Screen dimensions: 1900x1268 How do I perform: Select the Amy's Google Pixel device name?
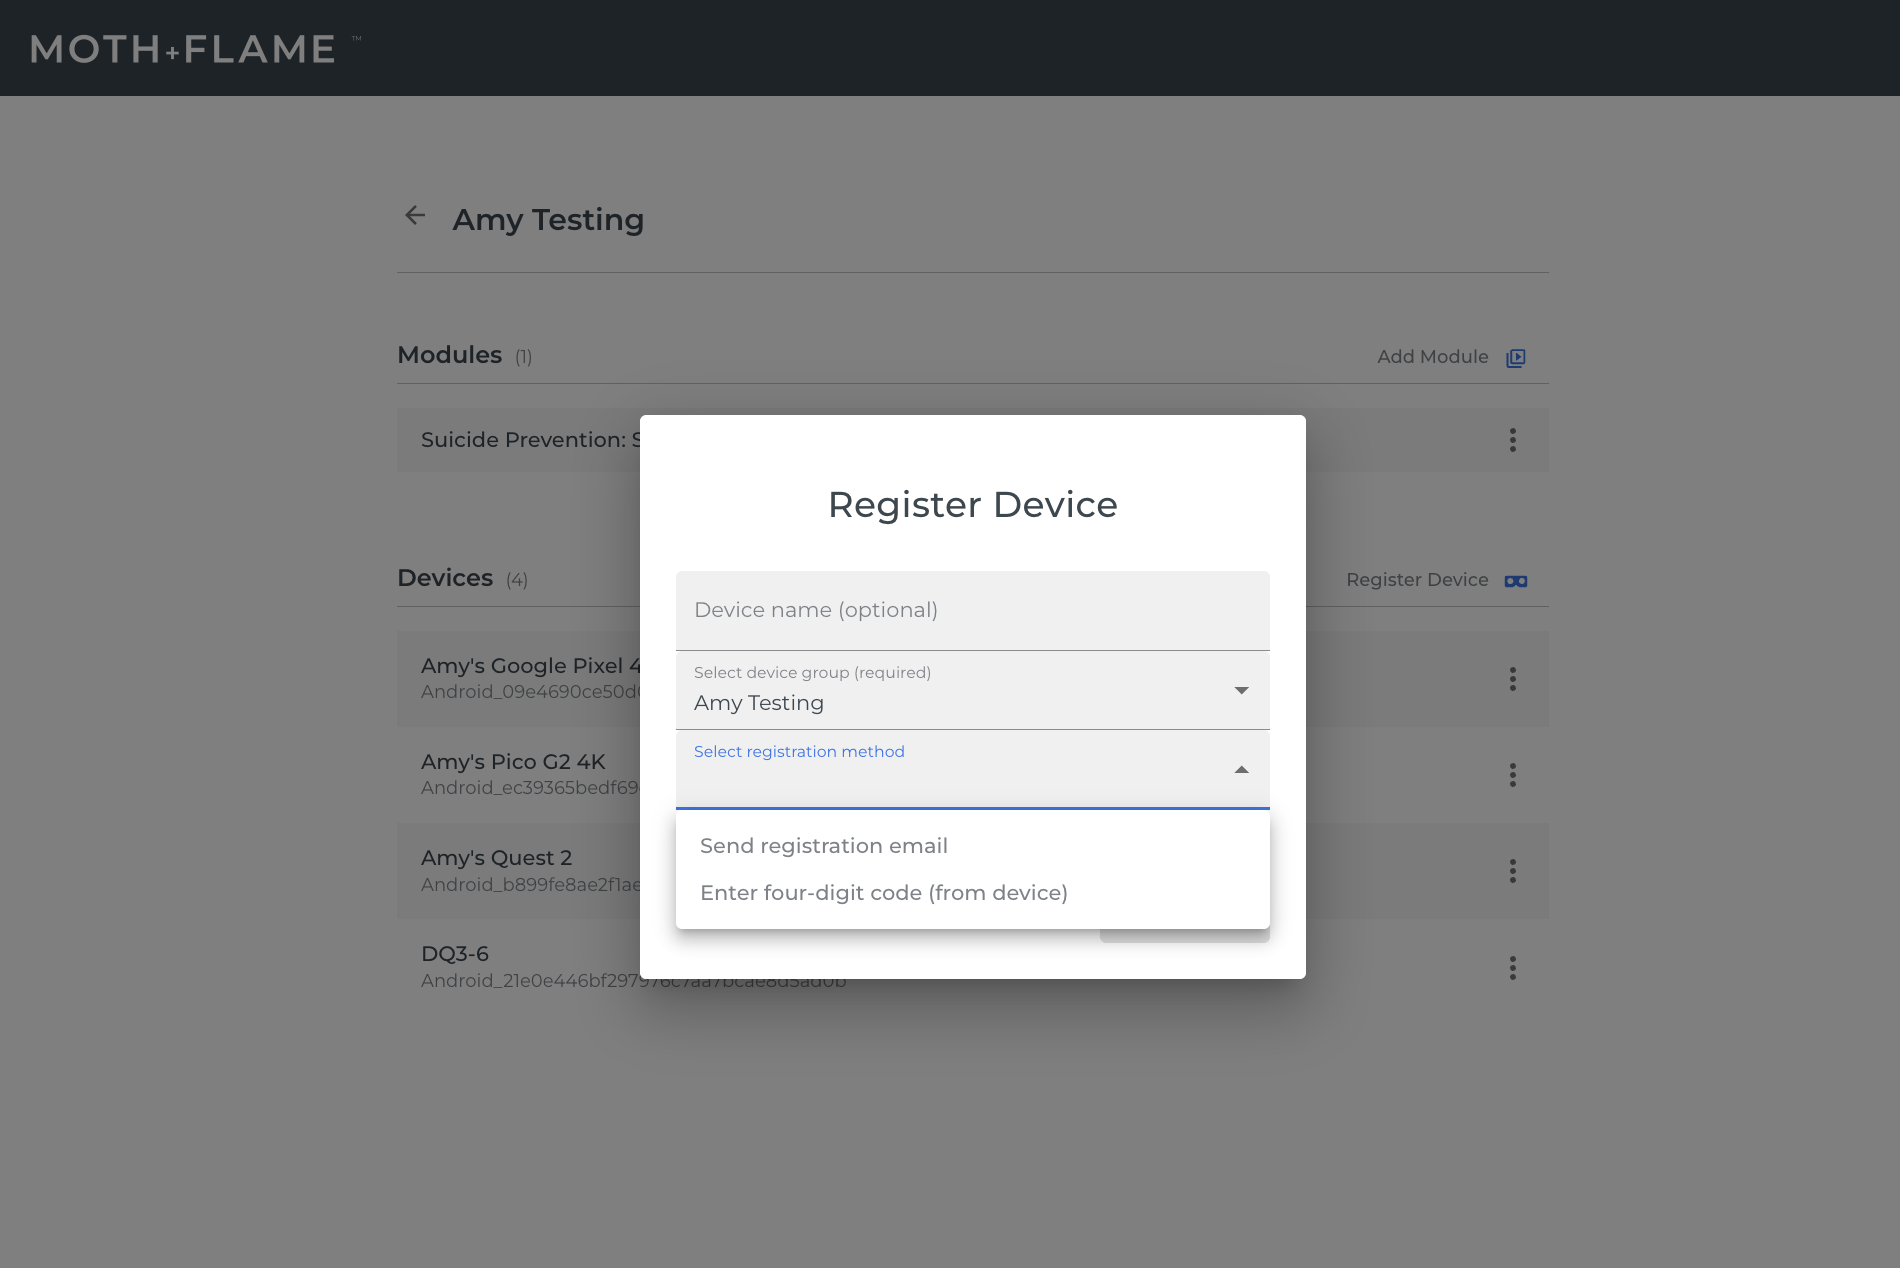(531, 666)
